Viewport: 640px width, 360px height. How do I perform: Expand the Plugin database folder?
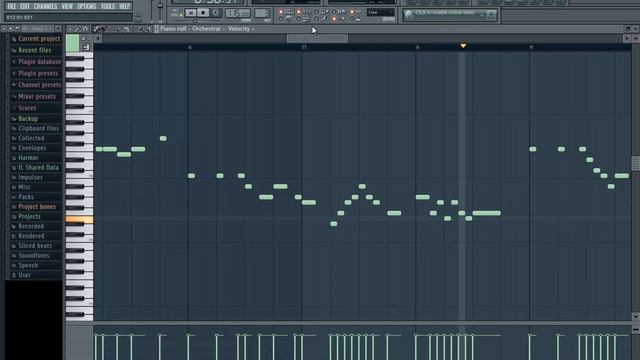[39, 62]
